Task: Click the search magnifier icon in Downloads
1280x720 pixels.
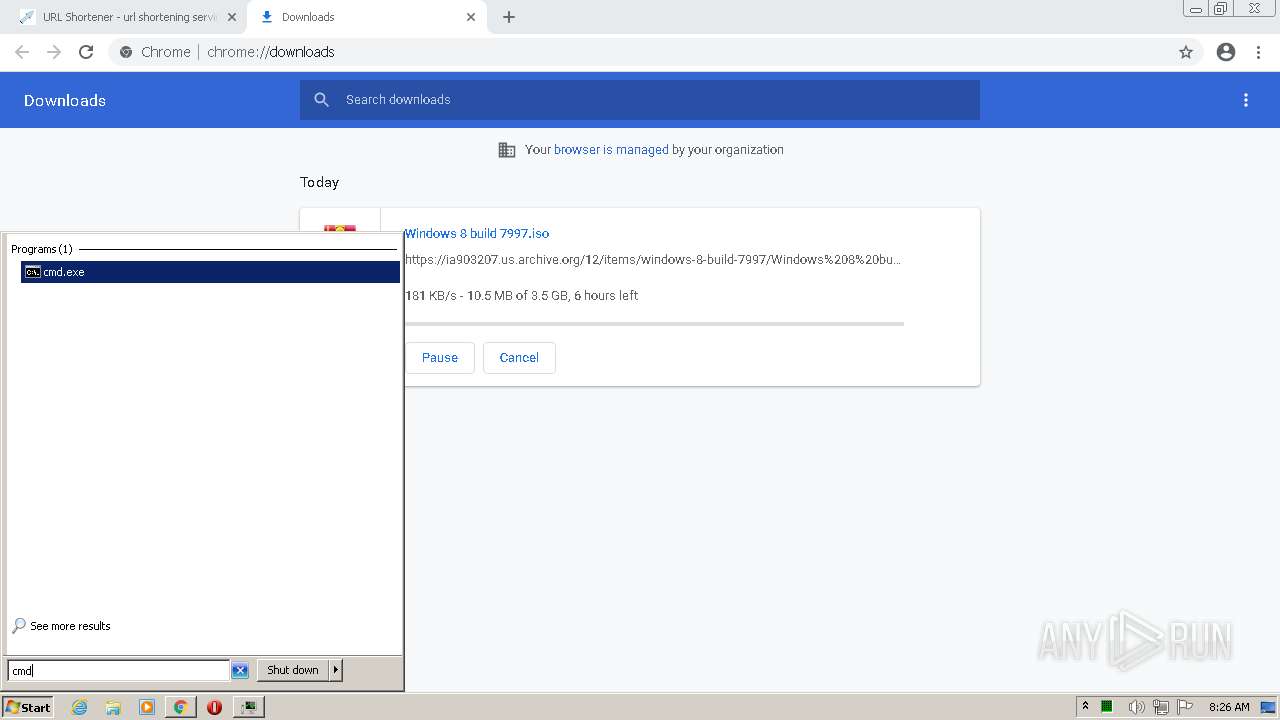Action: (321, 100)
